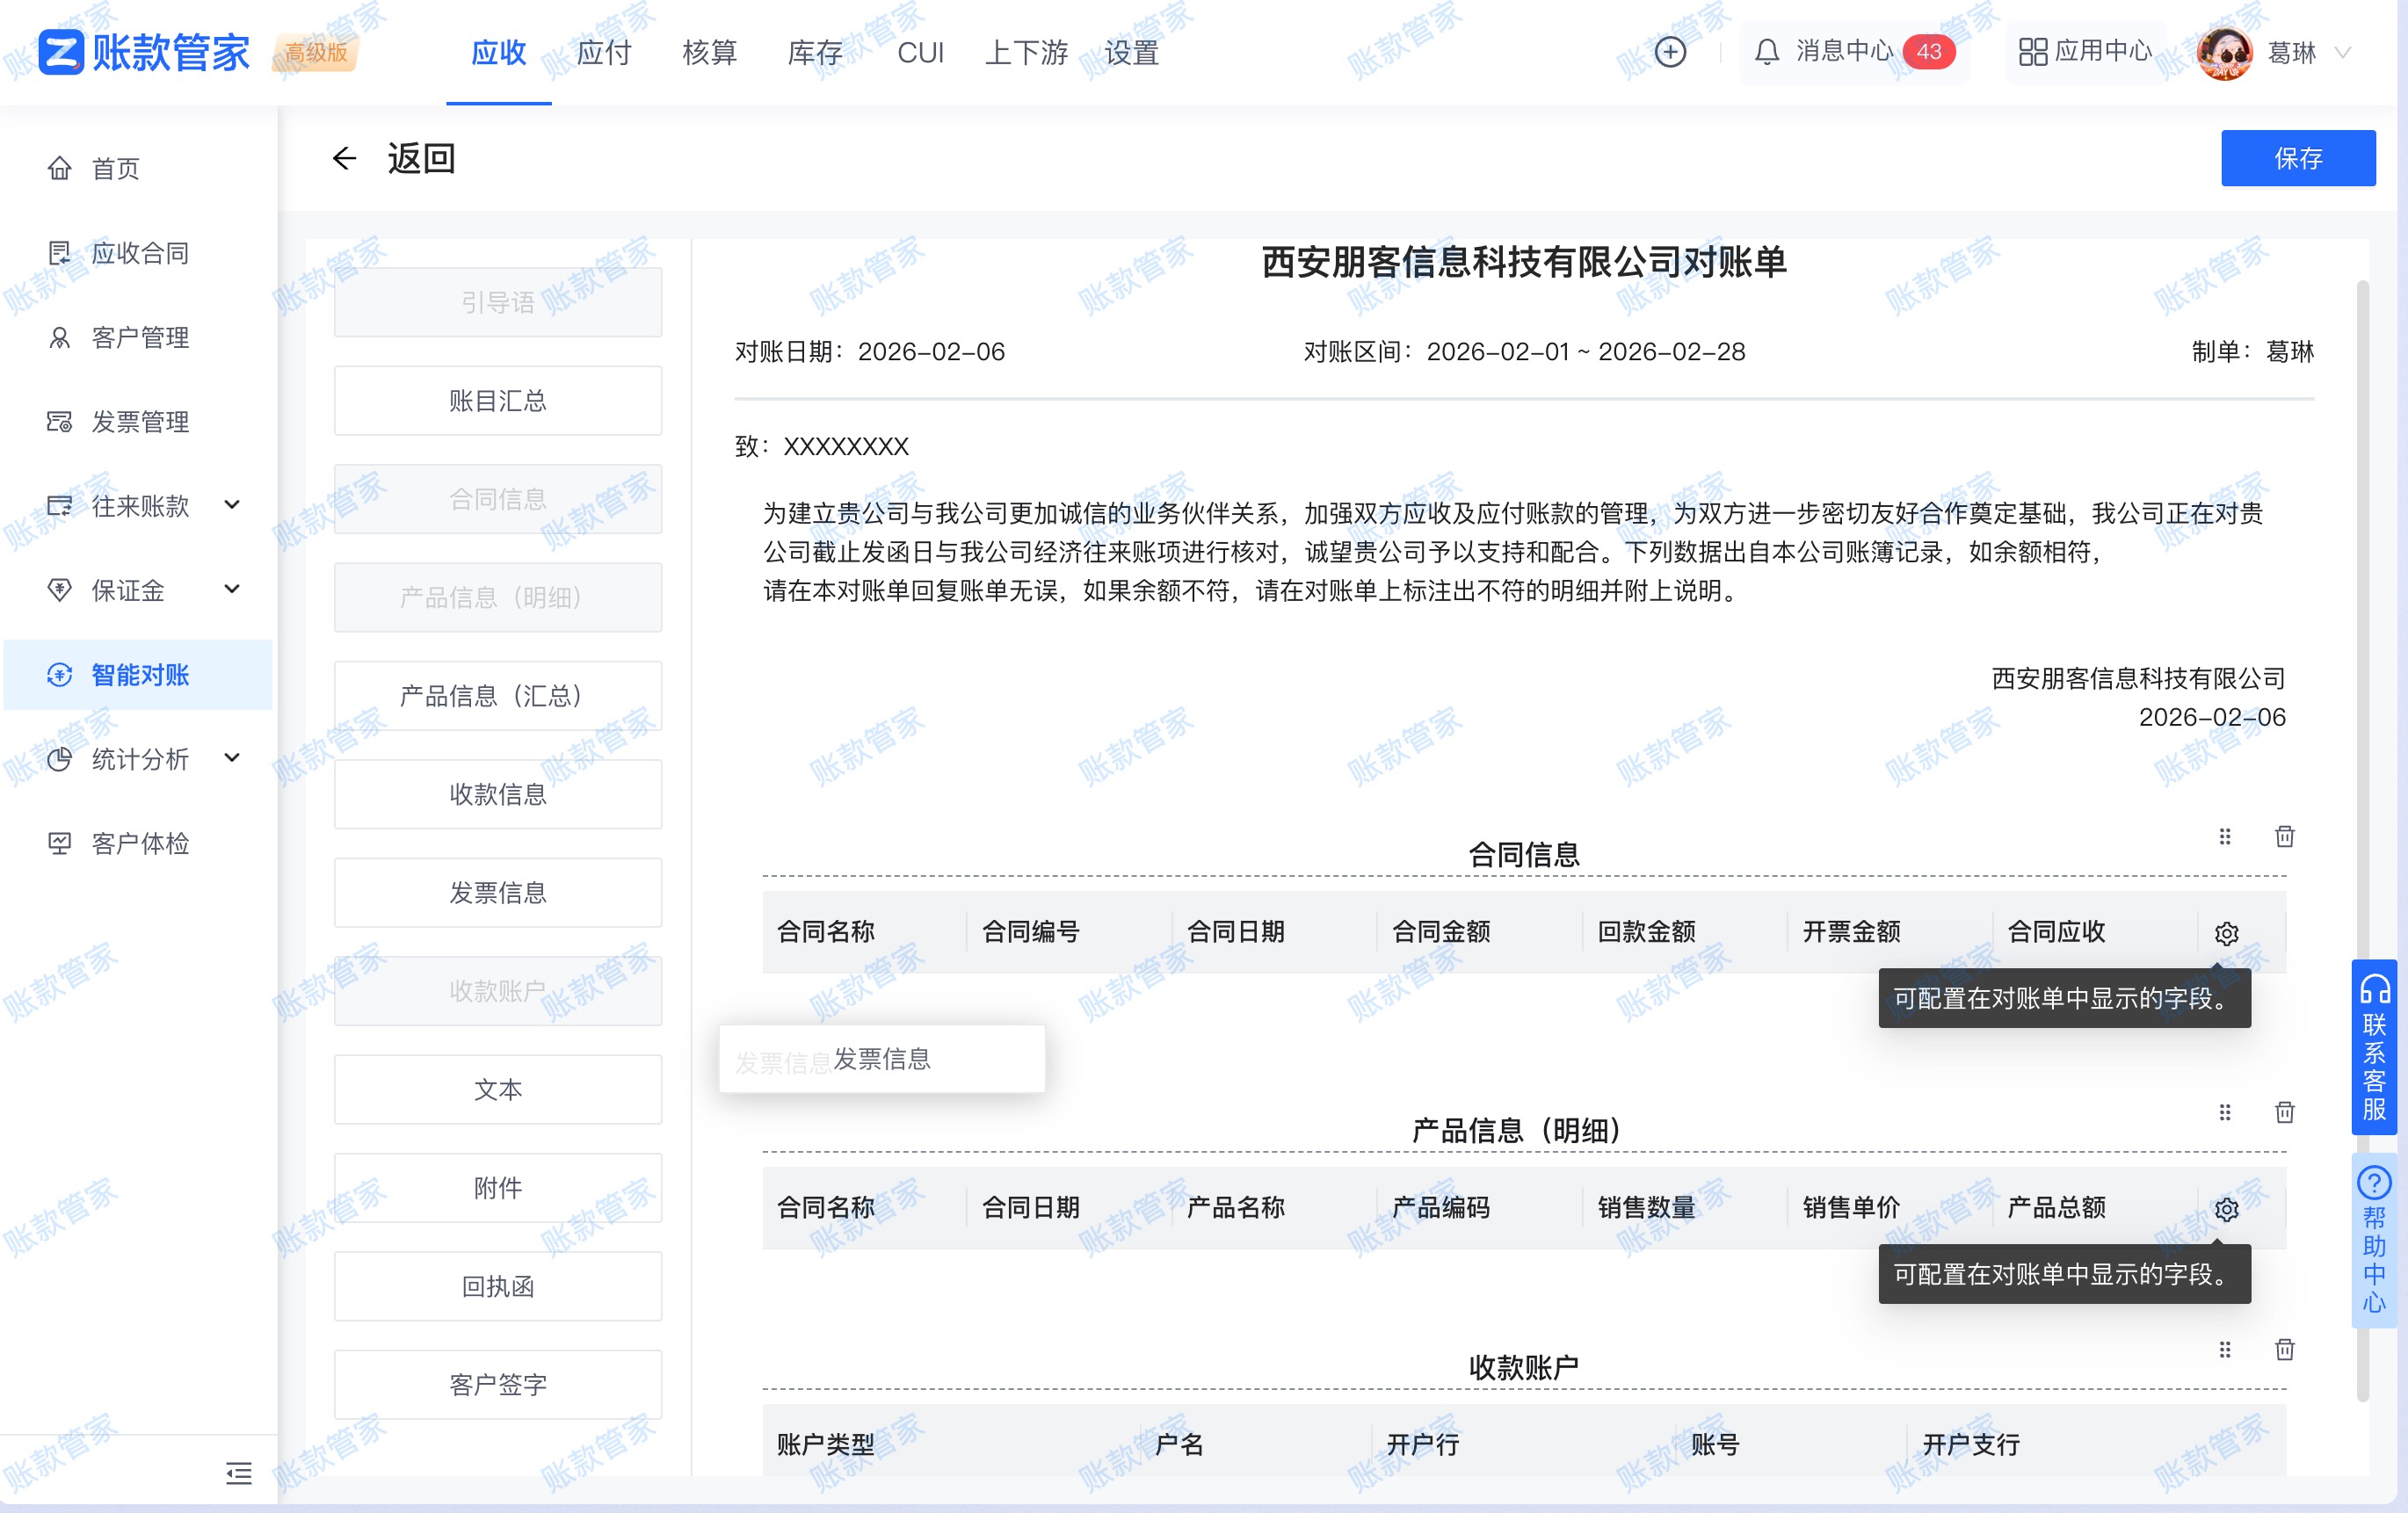
Task: Click the plus quick-create icon in top bar
Action: coord(1668,51)
